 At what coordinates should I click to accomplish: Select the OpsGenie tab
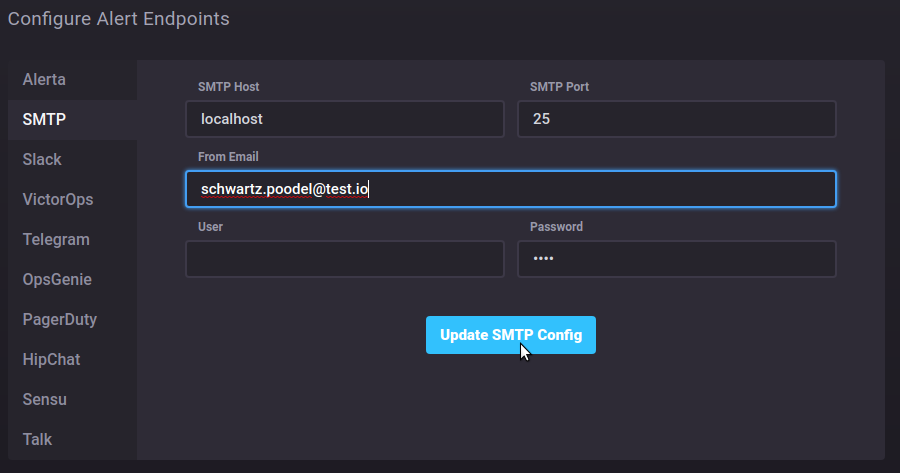tap(57, 279)
